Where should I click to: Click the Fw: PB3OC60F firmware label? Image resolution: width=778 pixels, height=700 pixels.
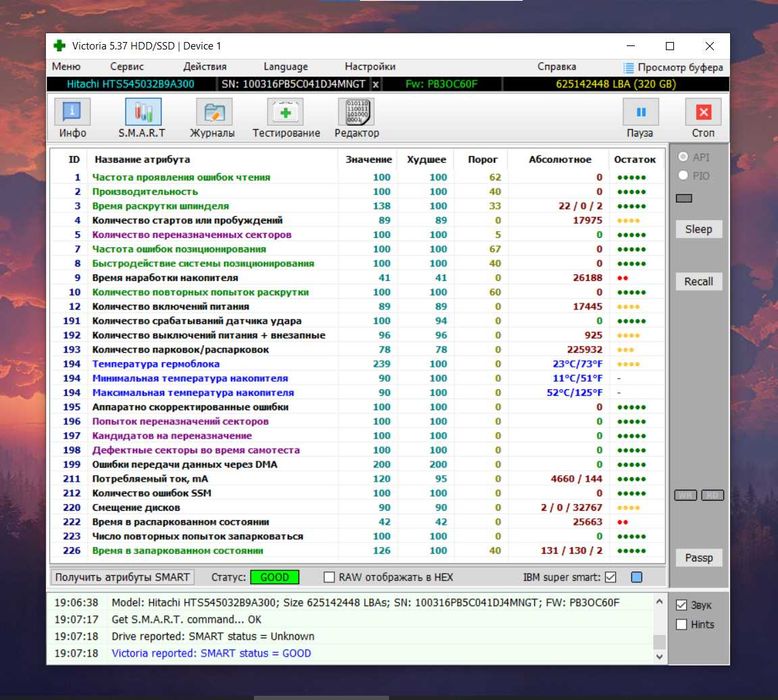[x=442, y=84]
